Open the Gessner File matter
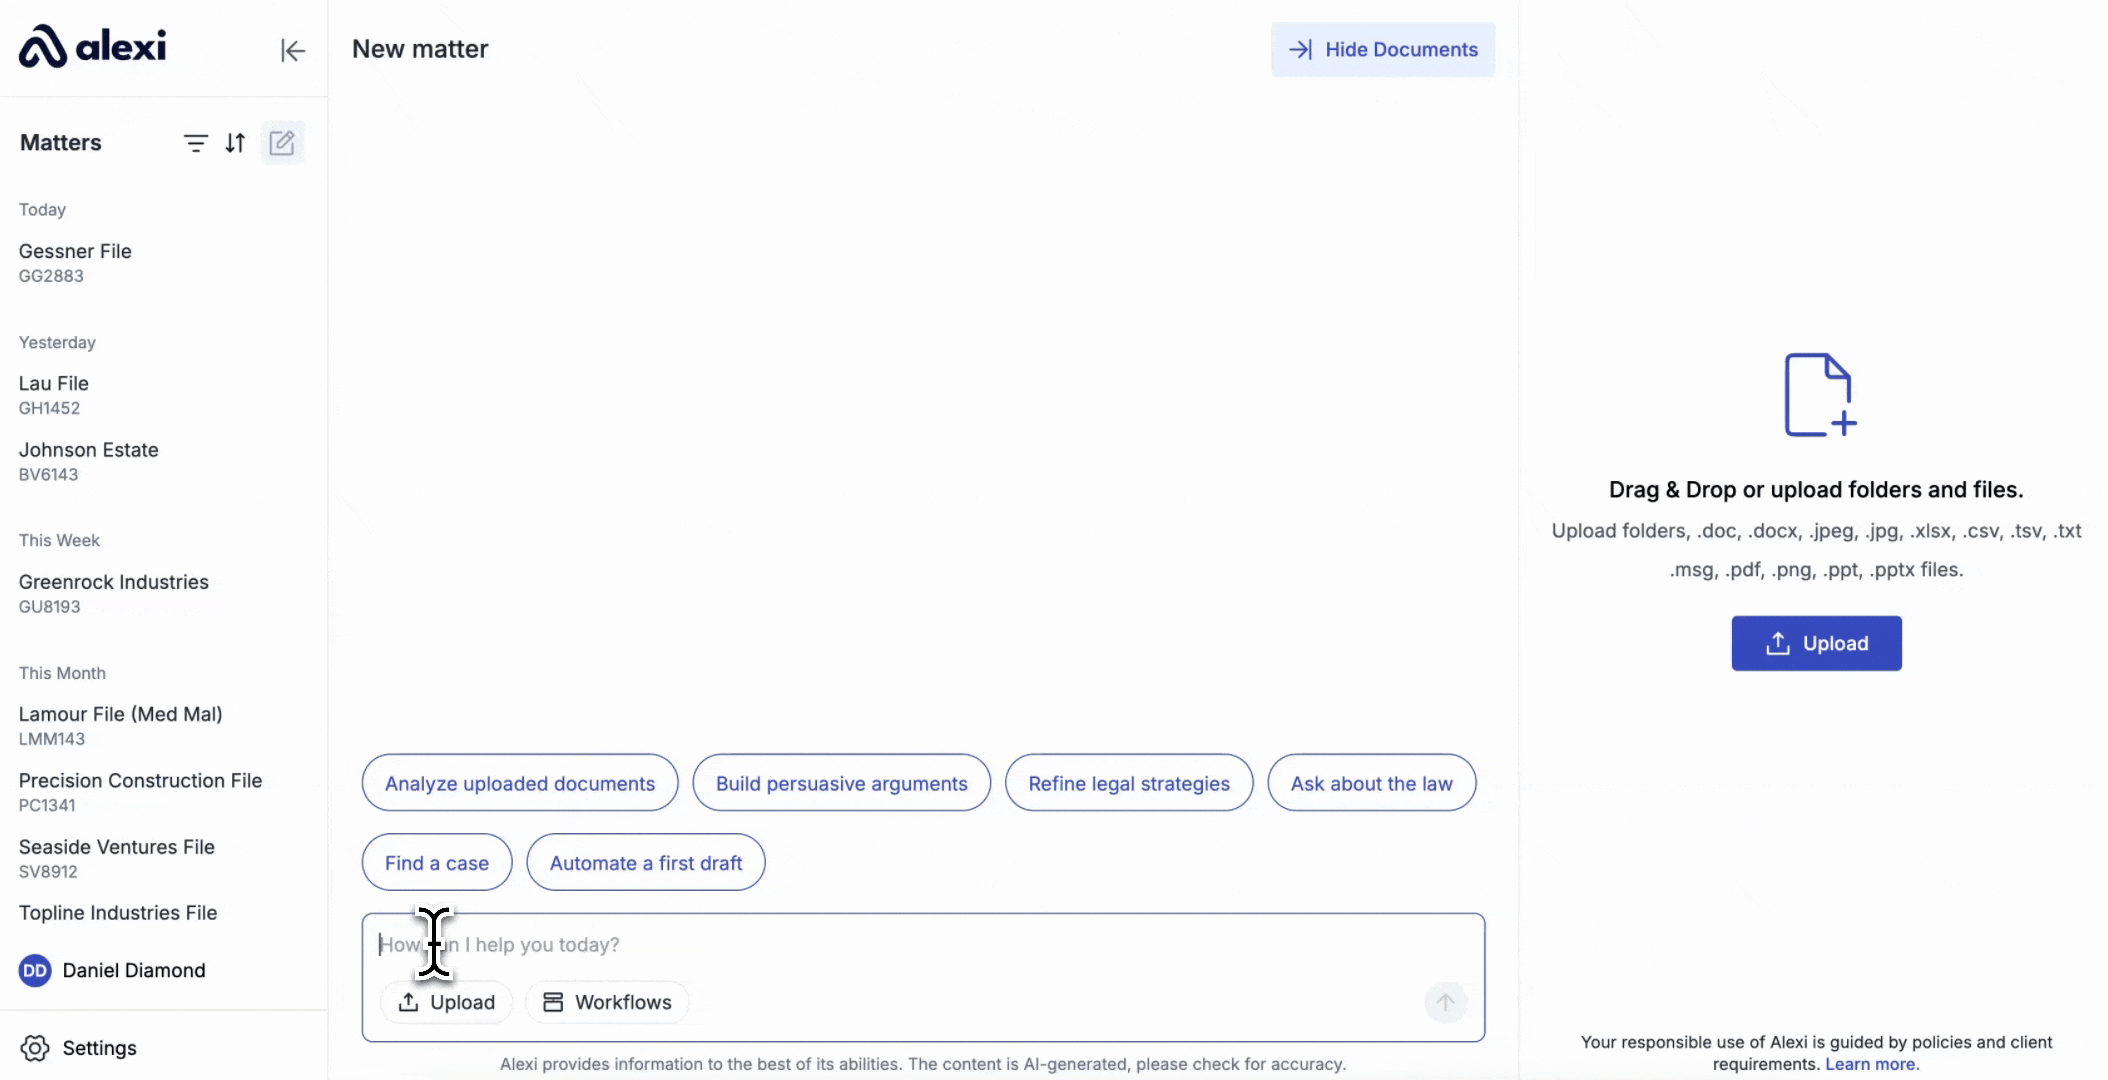 [x=75, y=252]
